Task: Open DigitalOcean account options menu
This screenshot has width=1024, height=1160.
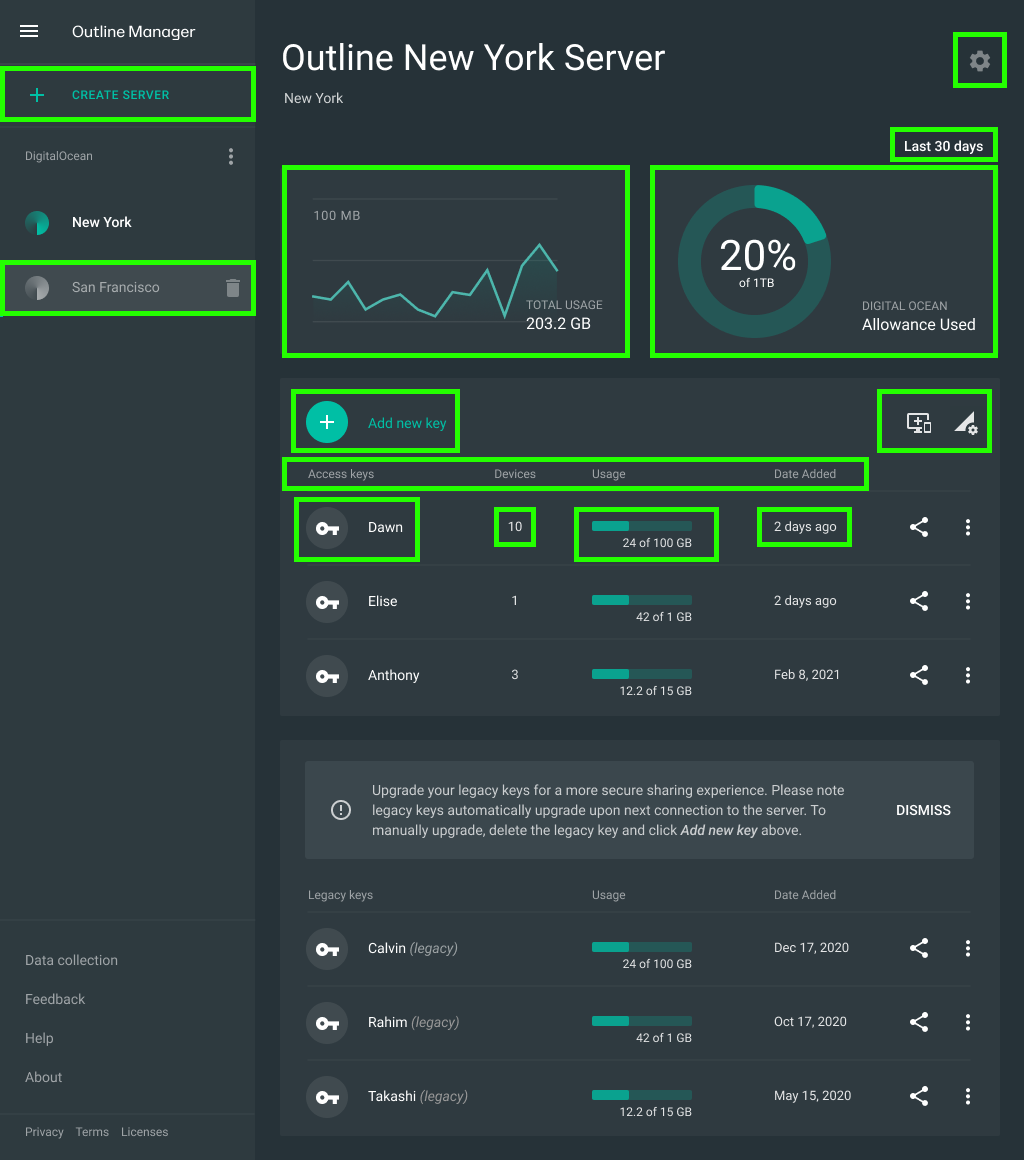Action: pos(231,156)
